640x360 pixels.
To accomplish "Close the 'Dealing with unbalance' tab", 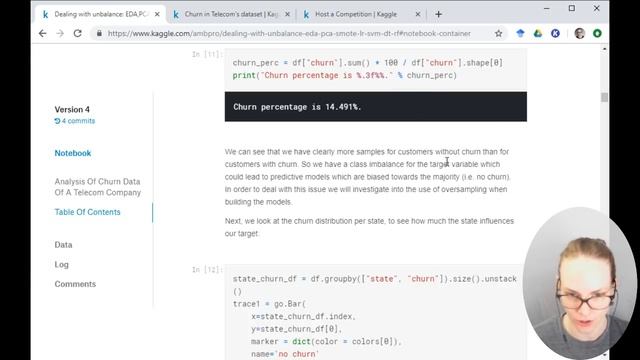I will (157, 14).
